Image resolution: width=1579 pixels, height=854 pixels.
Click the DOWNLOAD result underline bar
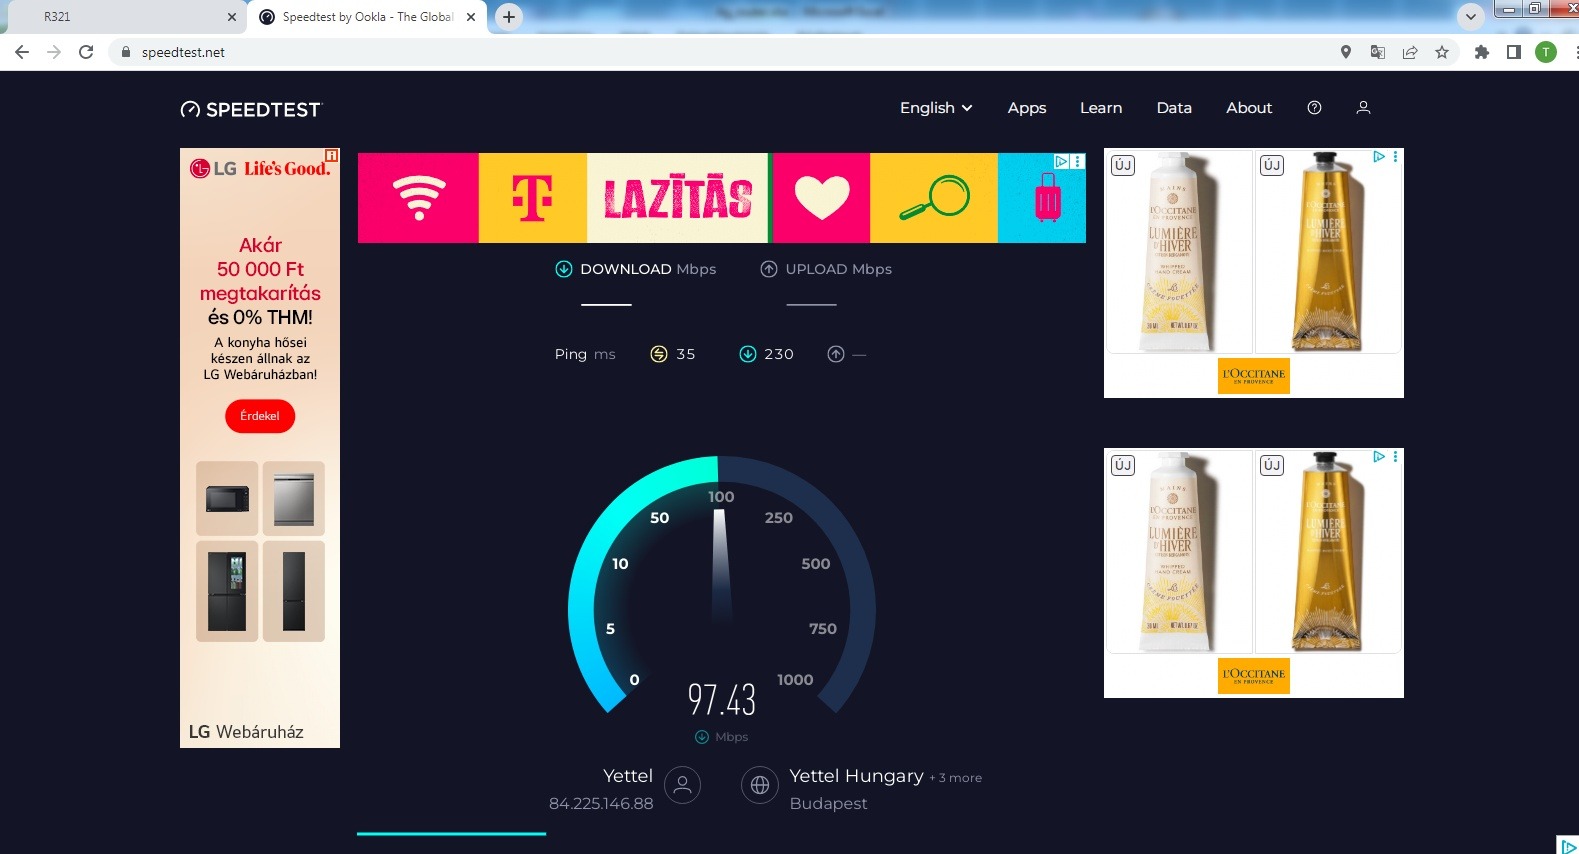607,304
